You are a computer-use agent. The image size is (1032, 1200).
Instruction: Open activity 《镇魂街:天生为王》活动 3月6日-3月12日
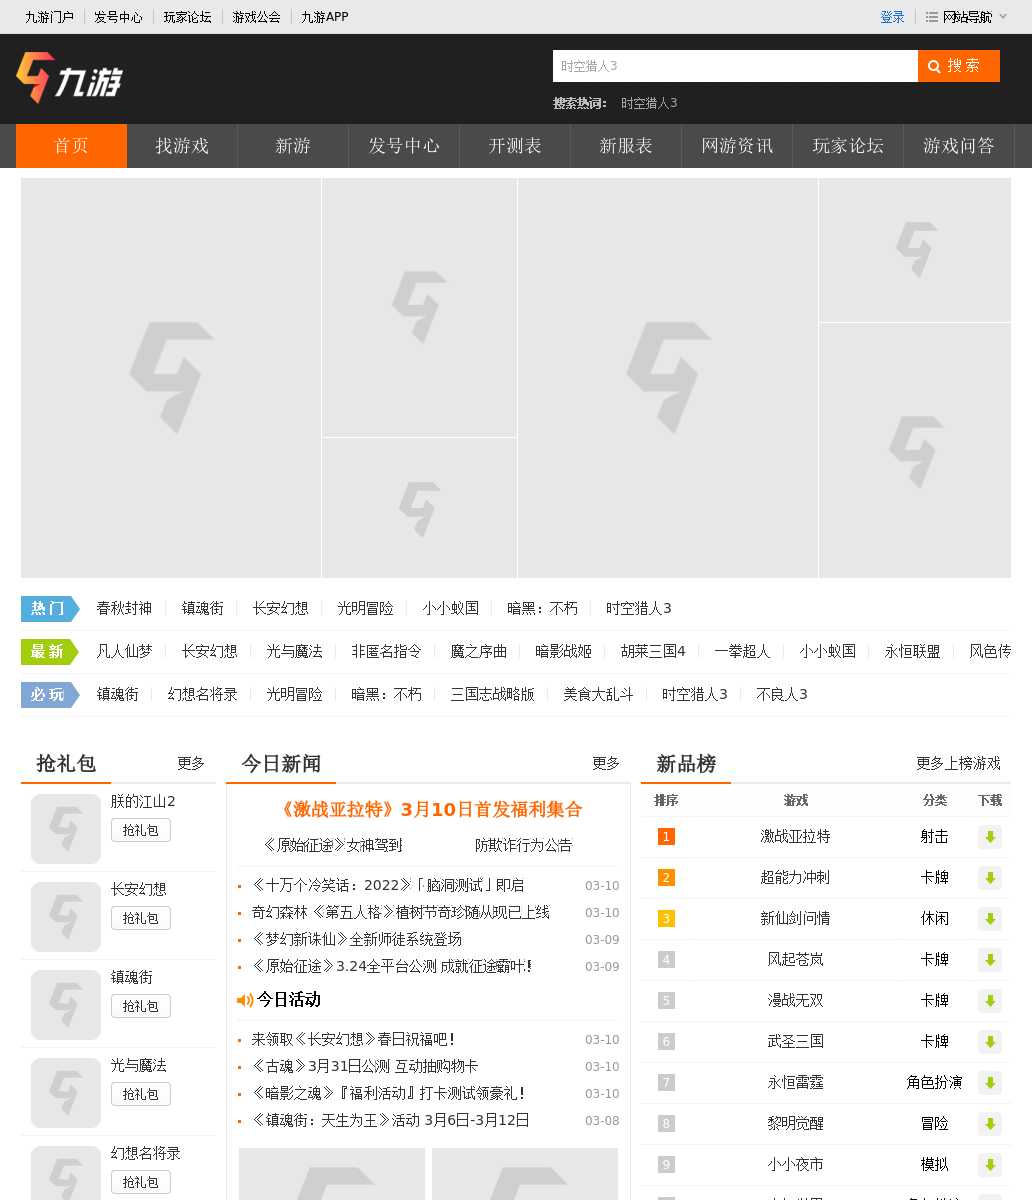[x=390, y=1120]
